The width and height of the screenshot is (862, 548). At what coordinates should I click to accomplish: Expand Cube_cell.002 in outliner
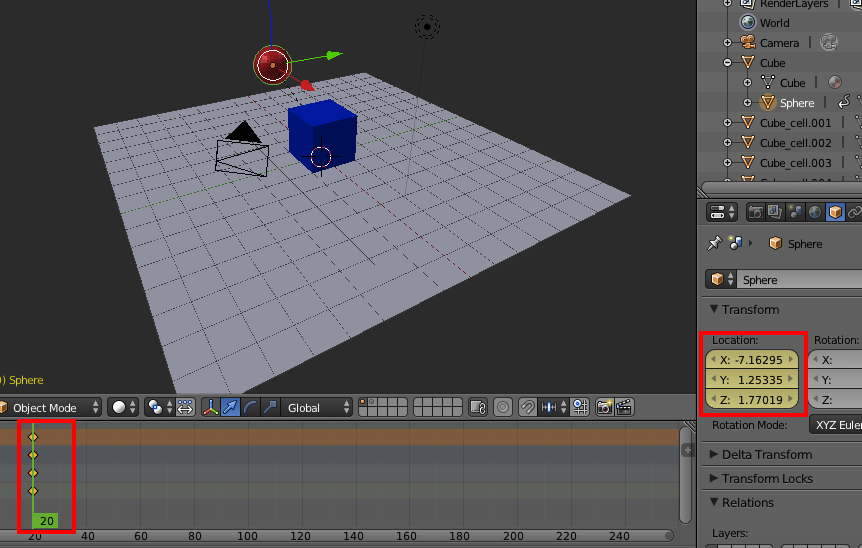coord(727,142)
